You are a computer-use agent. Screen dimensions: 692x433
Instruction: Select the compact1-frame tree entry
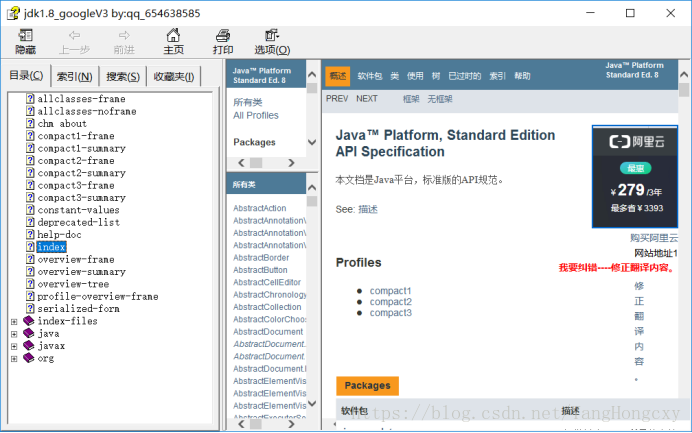(x=75, y=136)
